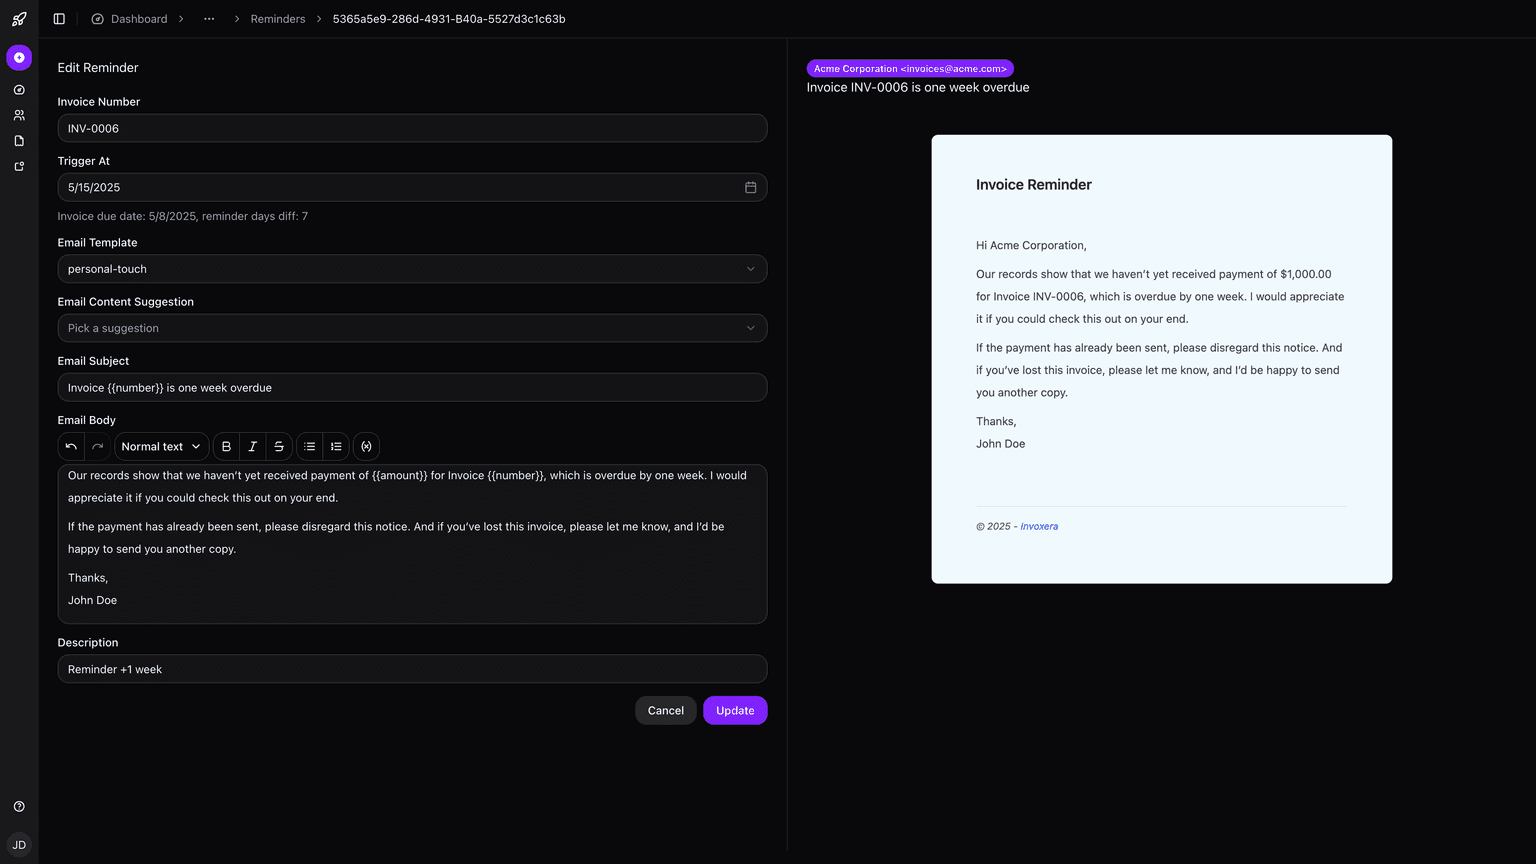Click the export icon in the sidebar
1536x864 pixels.
pos(18,165)
